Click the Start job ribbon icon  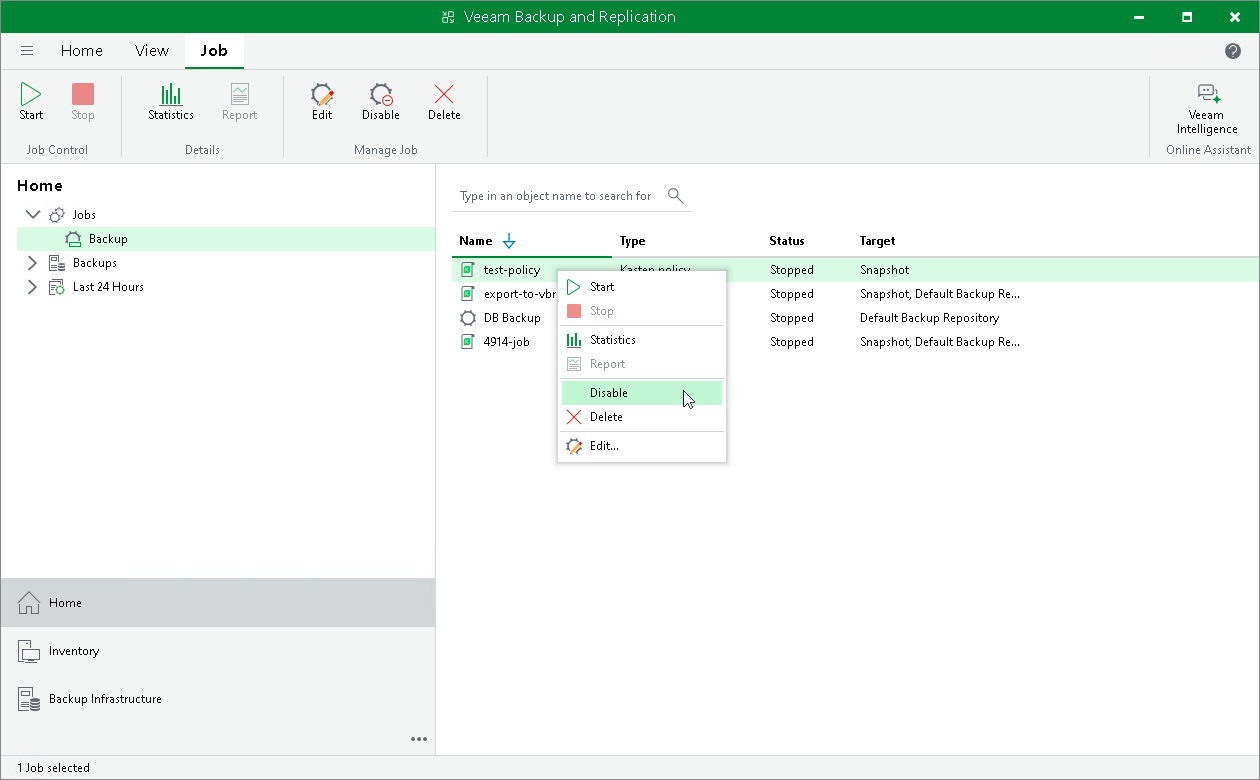[x=31, y=94]
